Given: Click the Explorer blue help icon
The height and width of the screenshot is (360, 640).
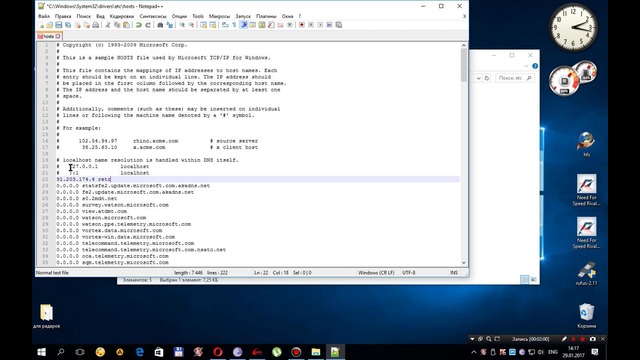Looking at the screenshot, I should (535, 66).
